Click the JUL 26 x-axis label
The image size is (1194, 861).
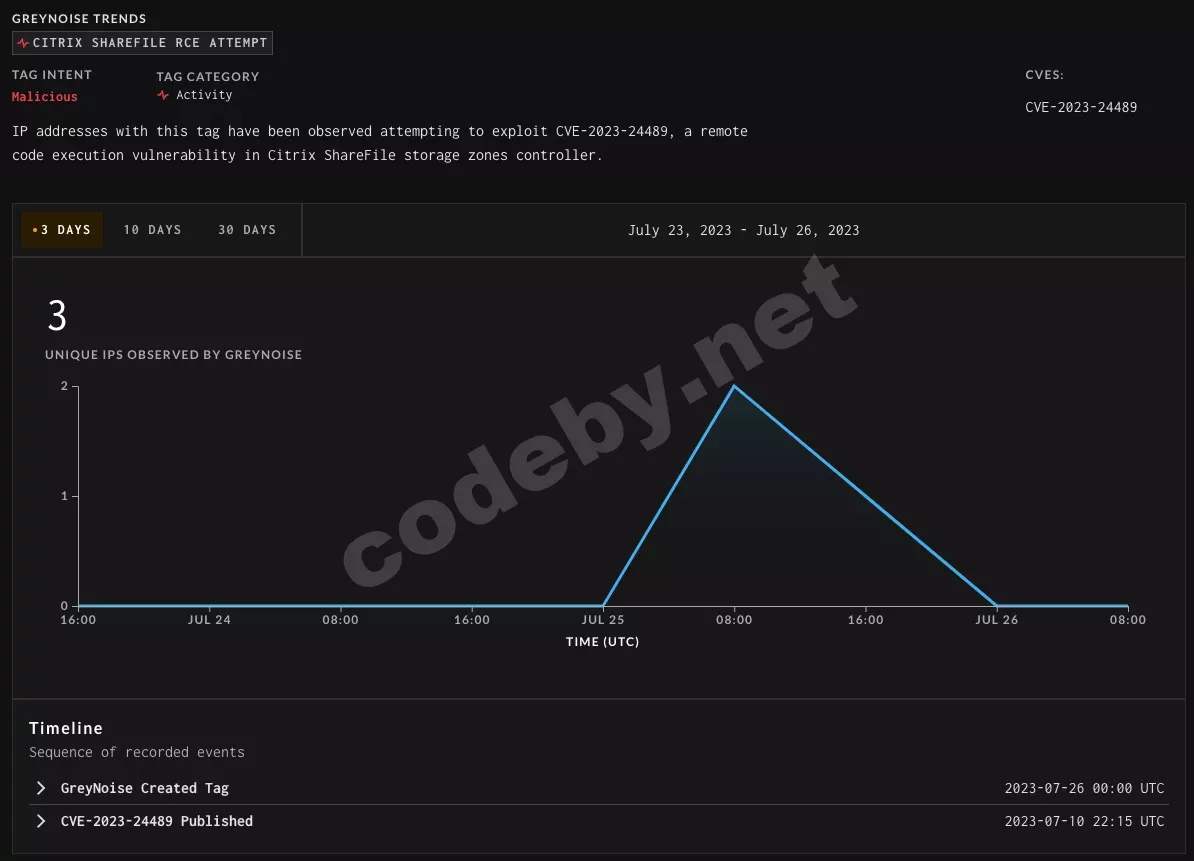[x=997, y=620]
